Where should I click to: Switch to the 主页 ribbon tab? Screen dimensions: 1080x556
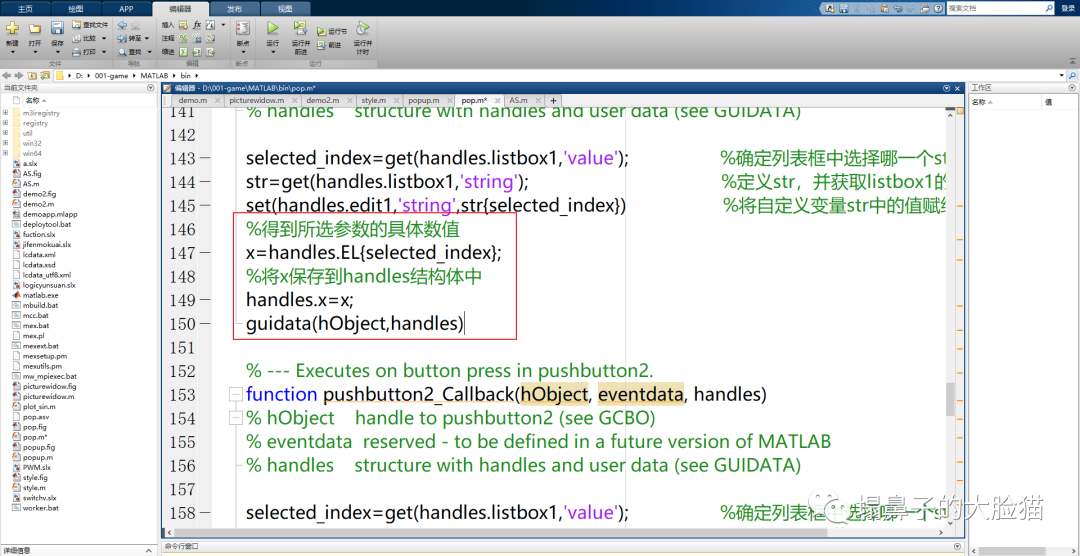pyautogui.click(x=25, y=10)
